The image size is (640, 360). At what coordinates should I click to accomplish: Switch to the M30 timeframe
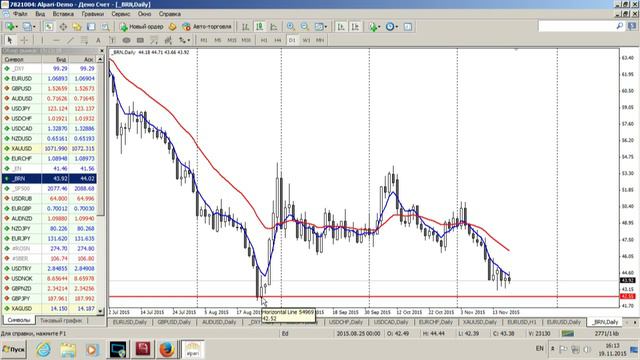(246, 40)
